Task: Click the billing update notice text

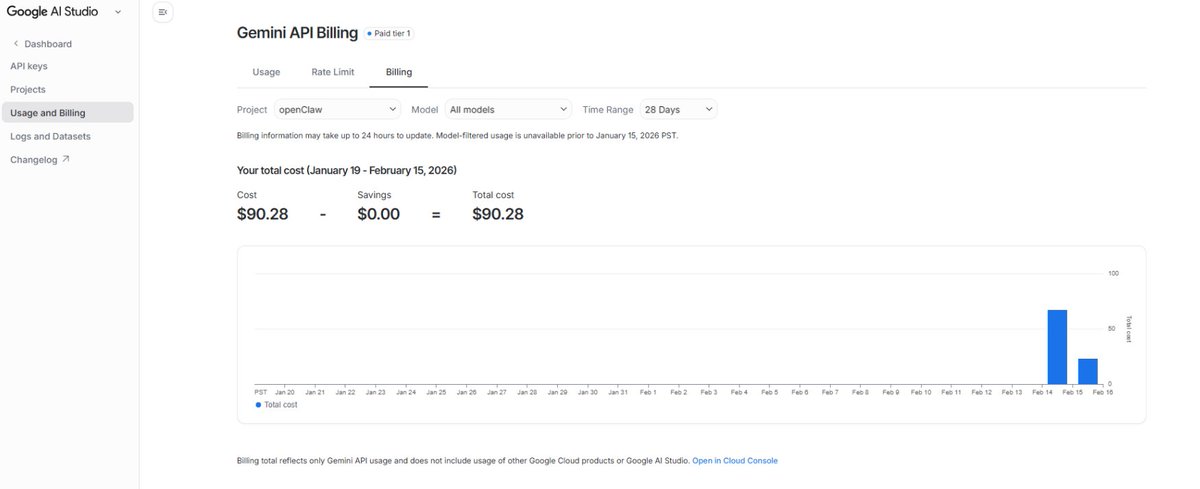Action: point(457,135)
